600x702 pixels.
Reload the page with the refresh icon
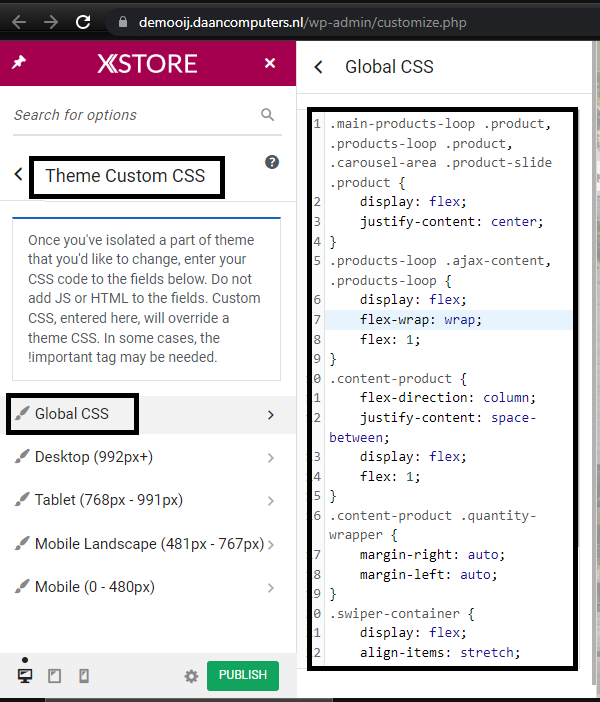83,21
